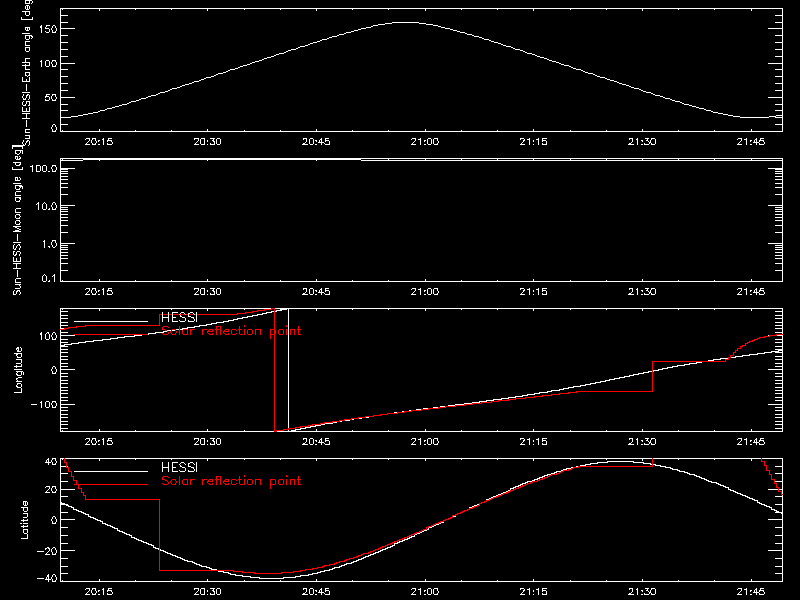Viewport: 800px width, 600px height.
Task: Click 40 tick label on Latitude plot
Action: pos(51,462)
